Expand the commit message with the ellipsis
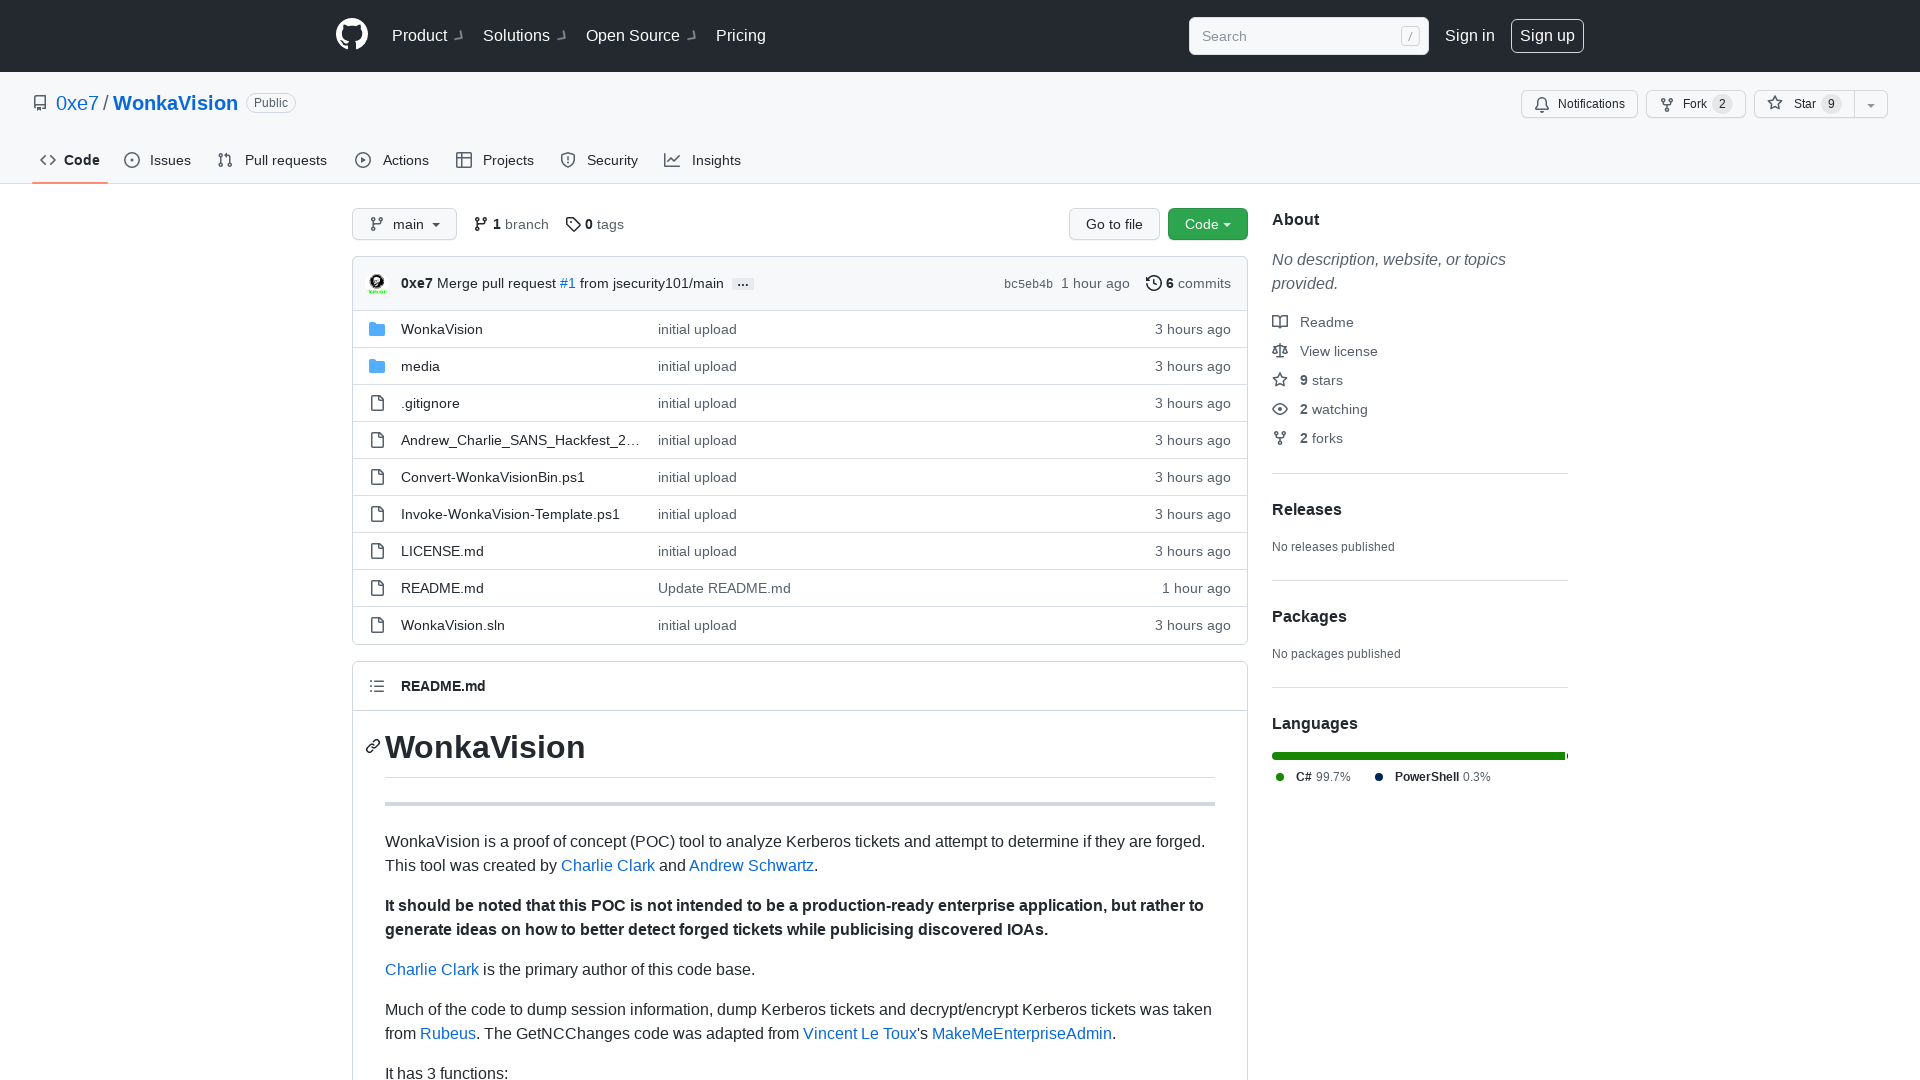 (742, 284)
